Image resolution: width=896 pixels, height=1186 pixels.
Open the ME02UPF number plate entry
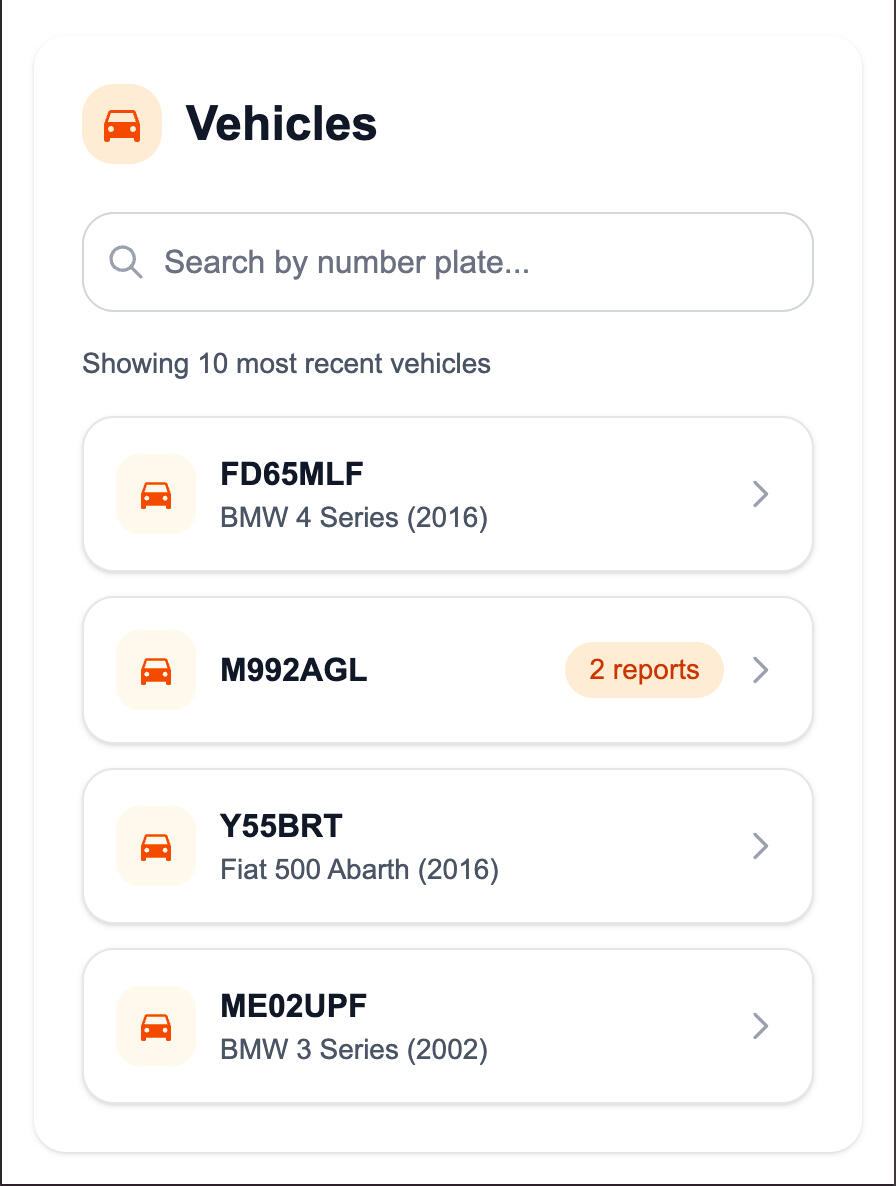tap(293, 1005)
